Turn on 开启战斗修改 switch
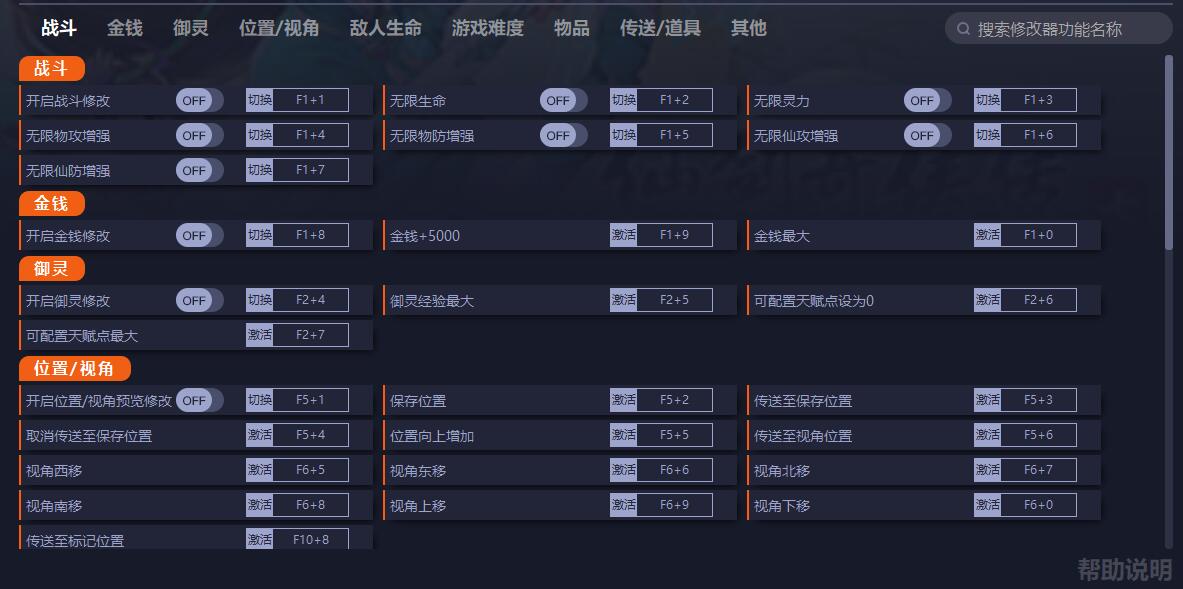1183x589 pixels. click(199, 100)
